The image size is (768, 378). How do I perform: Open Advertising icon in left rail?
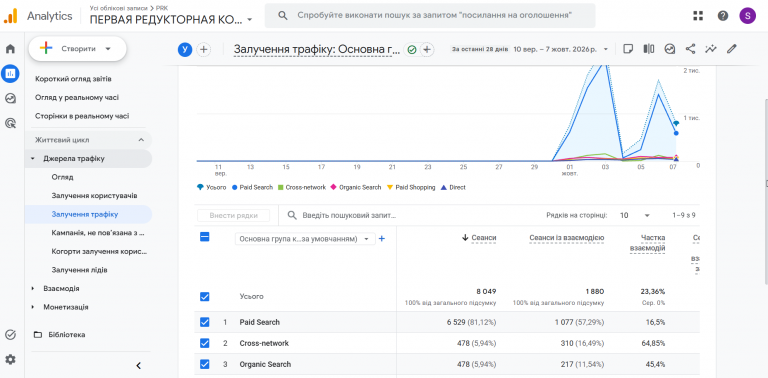click(10, 122)
